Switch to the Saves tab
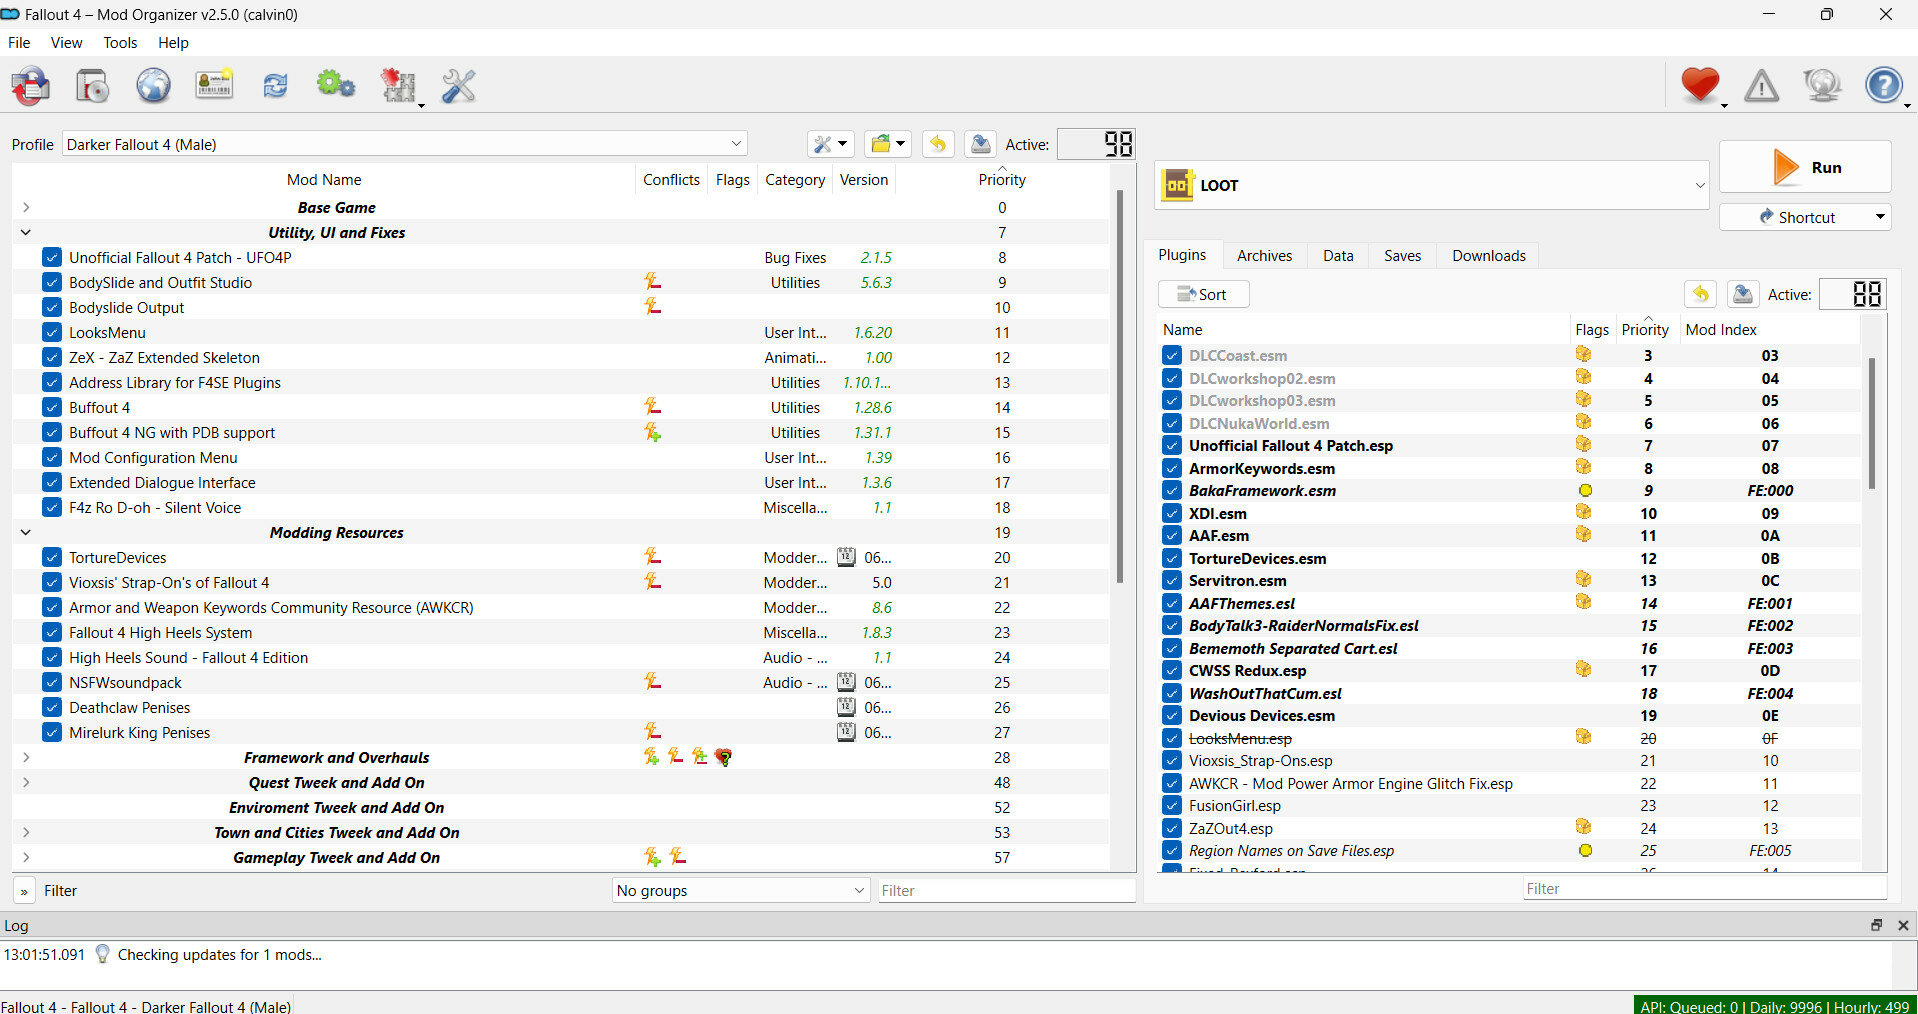Image resolution: width=1918 pixels, height=1014 pixels. click(x=1402, y=255)
